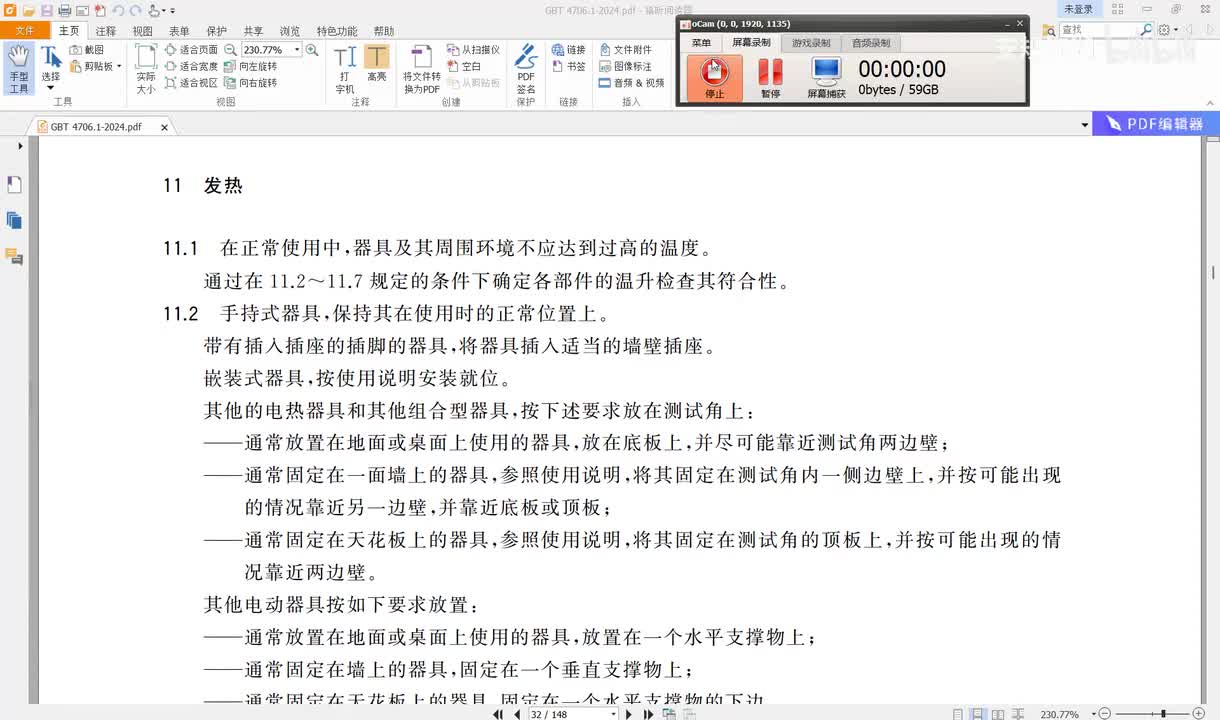Expand the left navigation panel arrow
The image size is (1220, 720).
(20, 146)
